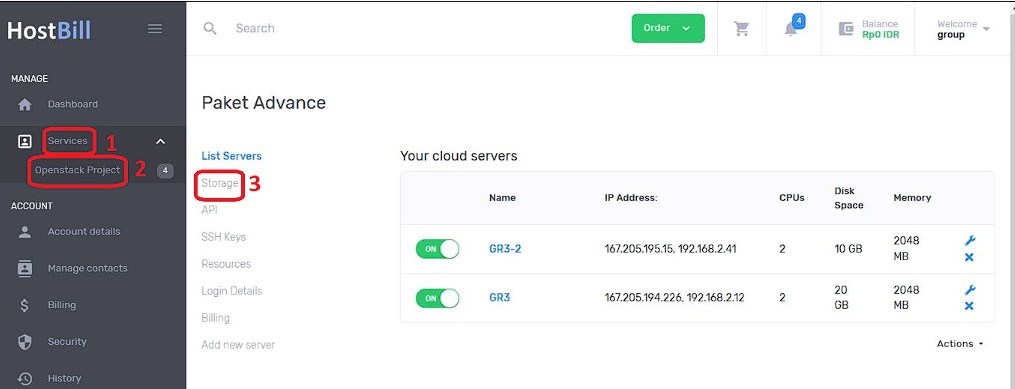Select the Storage tab

[x=220, y=183]
